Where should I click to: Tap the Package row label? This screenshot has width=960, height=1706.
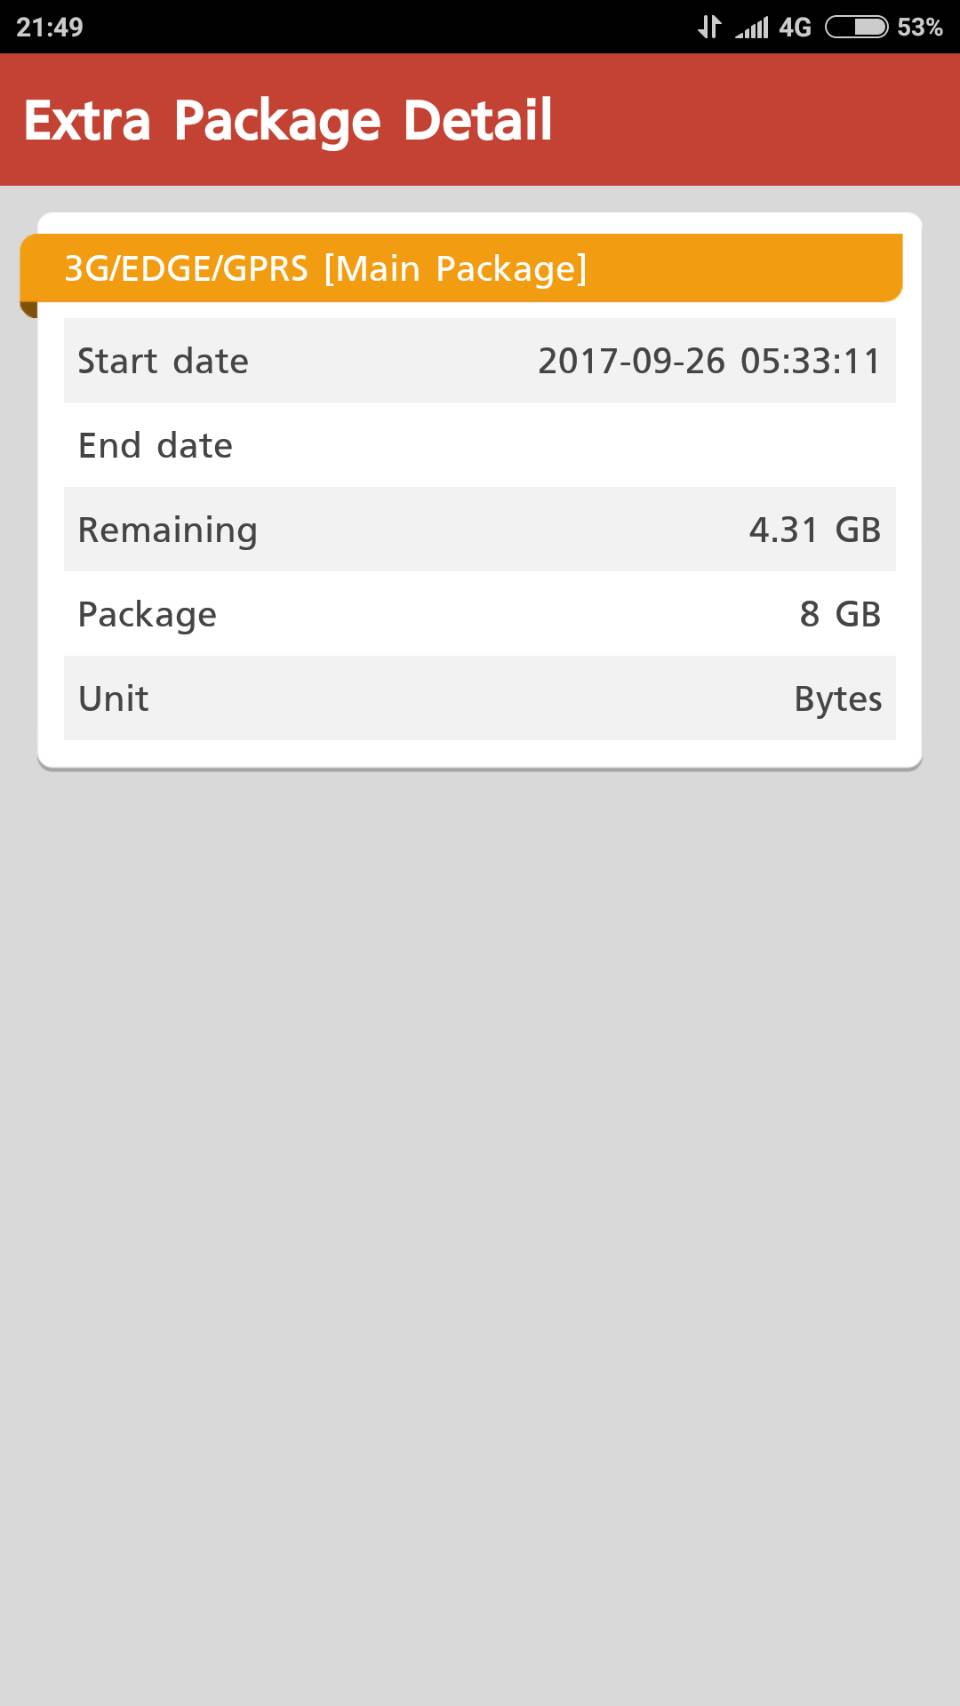[147, 614]
